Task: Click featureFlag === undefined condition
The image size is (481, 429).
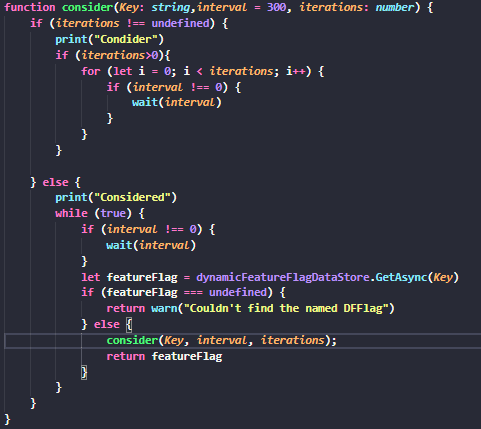Action: point(187,292)
